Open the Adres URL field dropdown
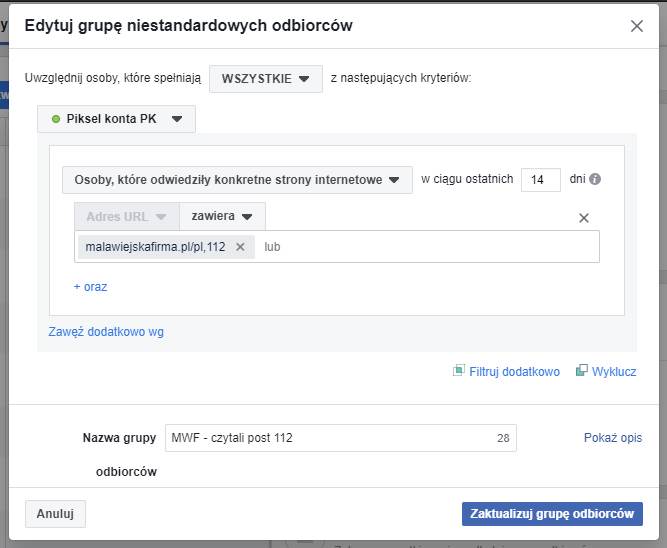This screenshot has width=667, height=548. [126, 216]
